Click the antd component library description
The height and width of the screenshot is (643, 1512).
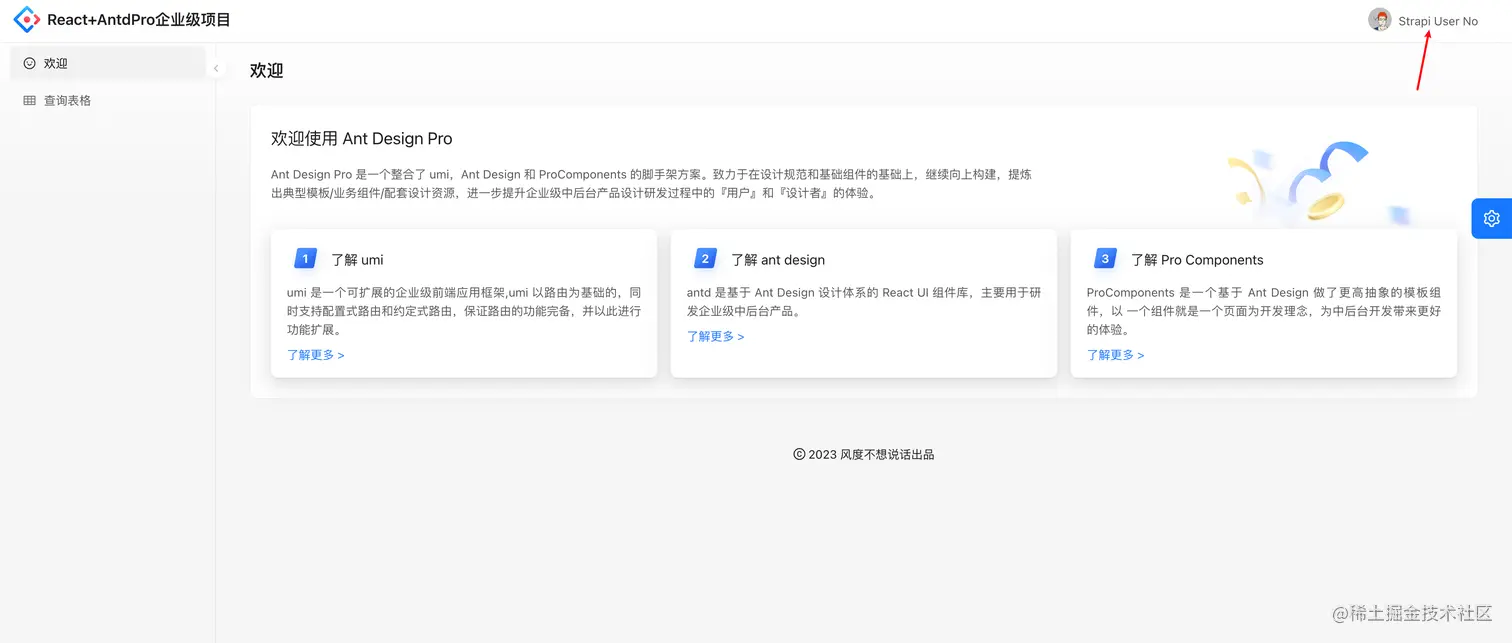[864, 302]
